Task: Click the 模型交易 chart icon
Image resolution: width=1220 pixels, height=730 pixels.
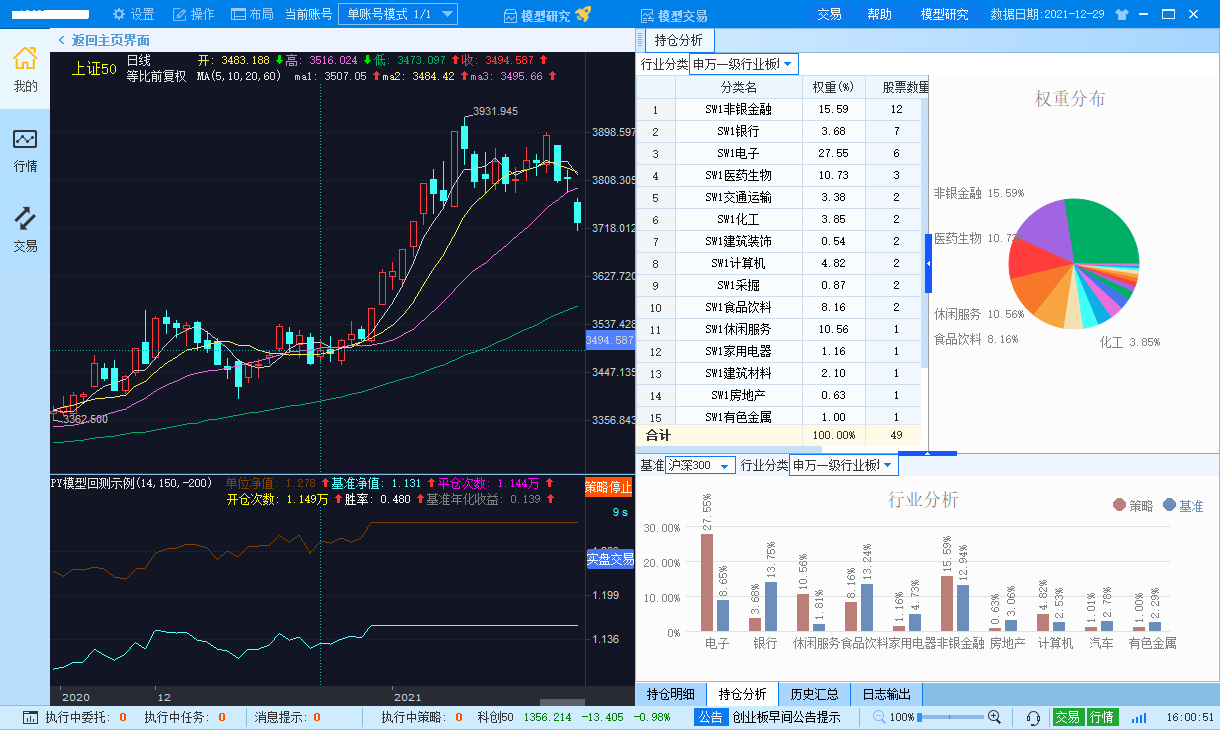Action: [x=647, y=15]
